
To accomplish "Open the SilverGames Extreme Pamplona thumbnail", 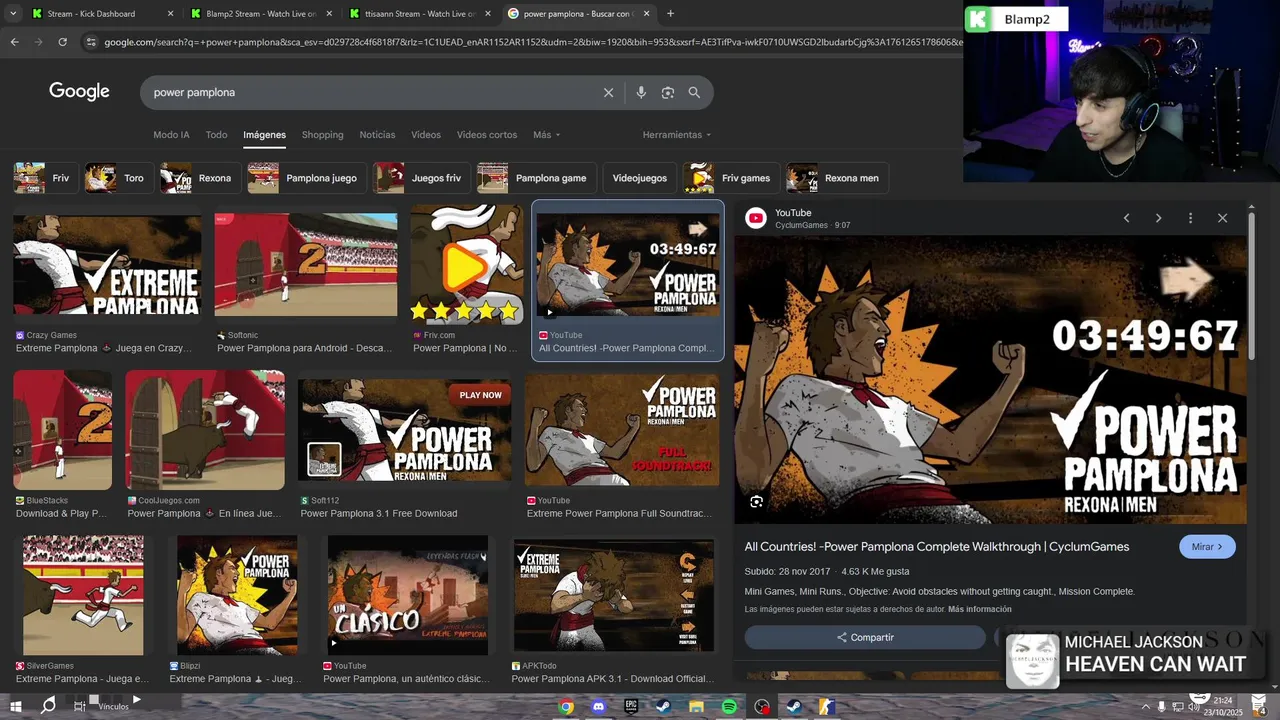I will [x=83, y=595].
